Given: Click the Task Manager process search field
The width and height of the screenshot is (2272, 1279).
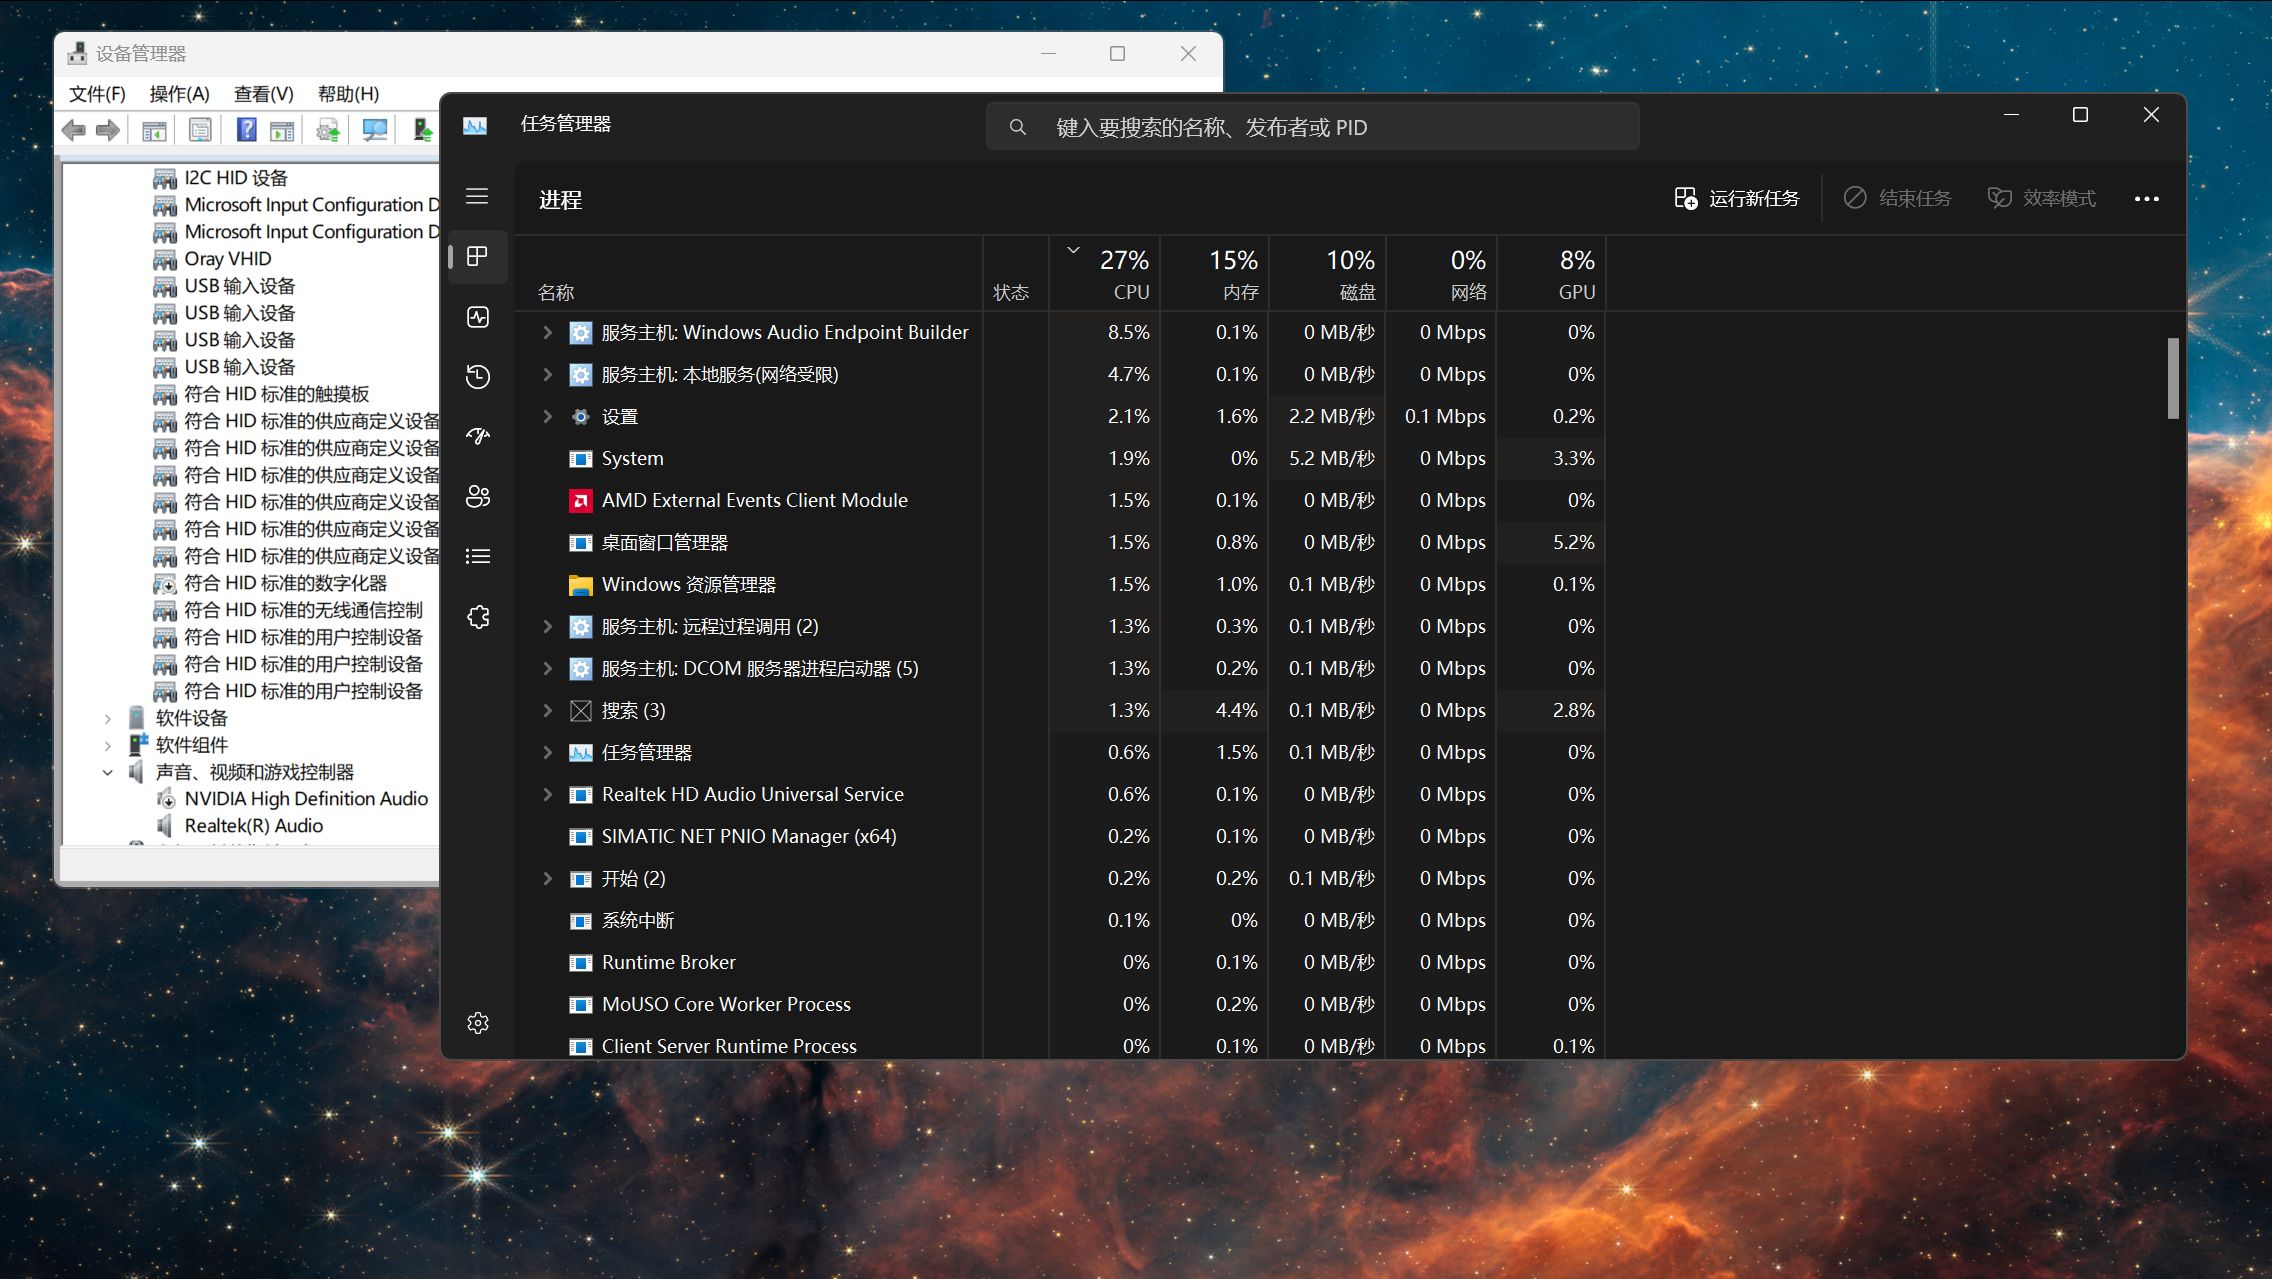Looking at the screenshot, I should (1312, 127).
